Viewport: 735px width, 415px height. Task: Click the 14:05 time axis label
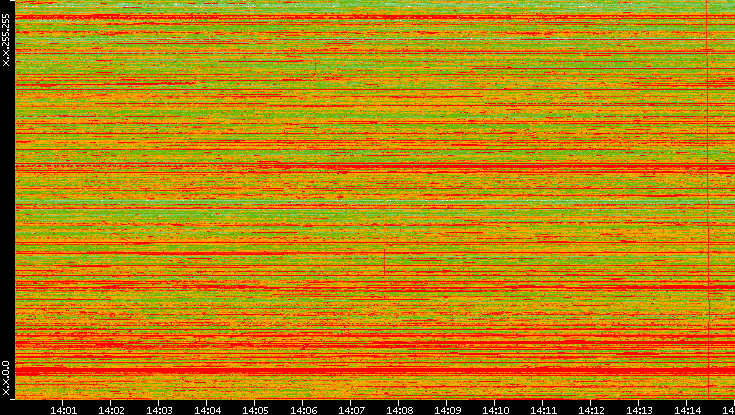(255, 410)
